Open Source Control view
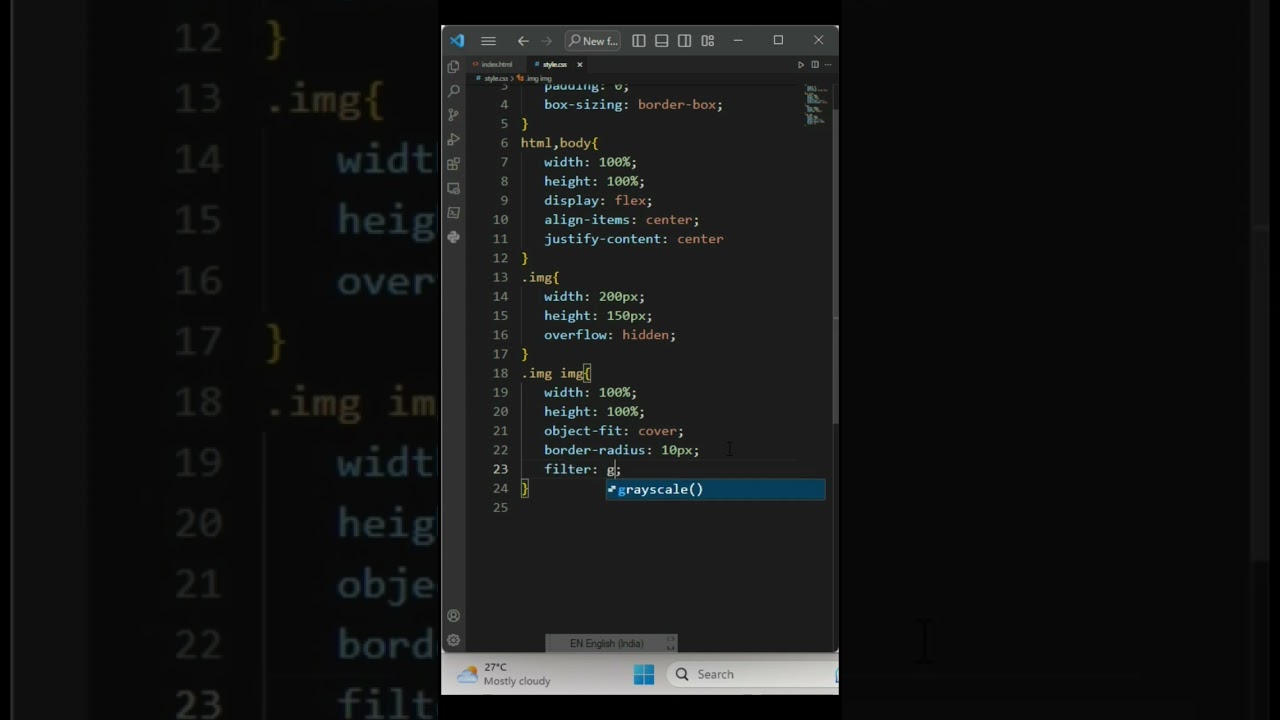 click(x=454, y=115)
